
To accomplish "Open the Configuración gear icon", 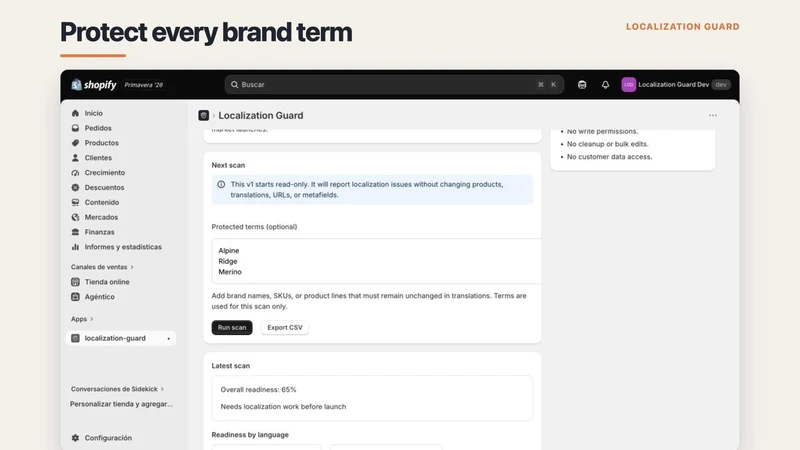I will pyautogui.click(x=76, y=438).
